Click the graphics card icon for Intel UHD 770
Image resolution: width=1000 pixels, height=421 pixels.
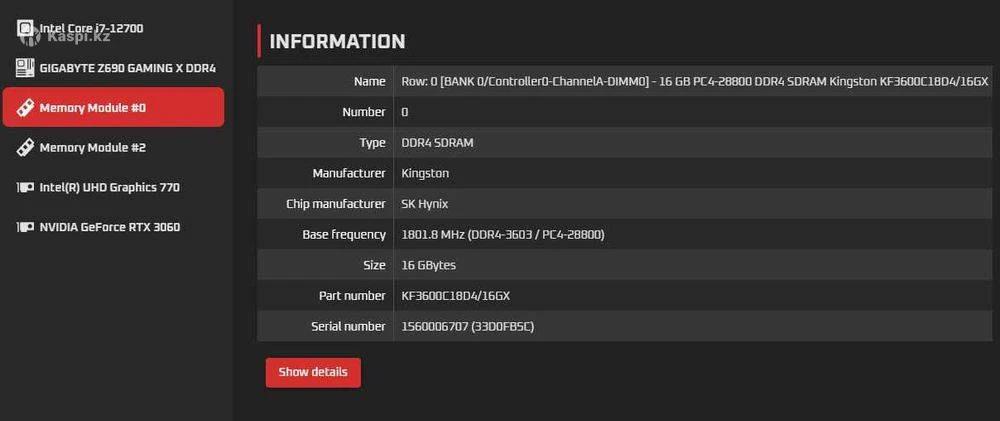(x=25, y=187)
